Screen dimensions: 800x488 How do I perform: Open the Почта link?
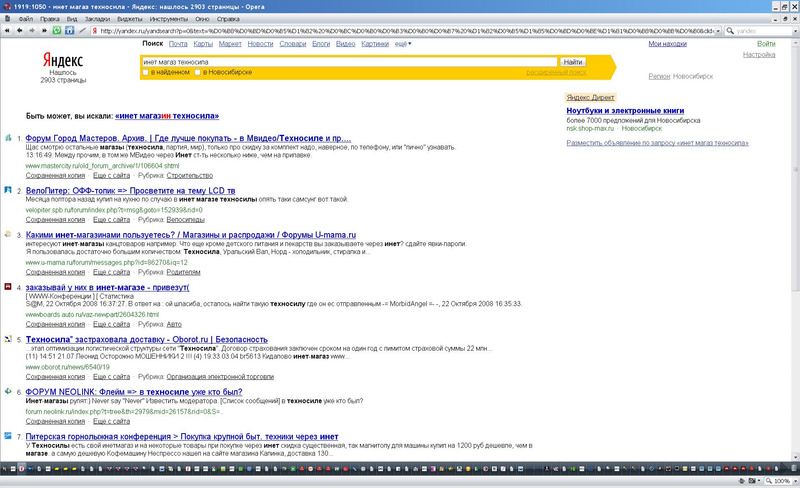(178, 44)
